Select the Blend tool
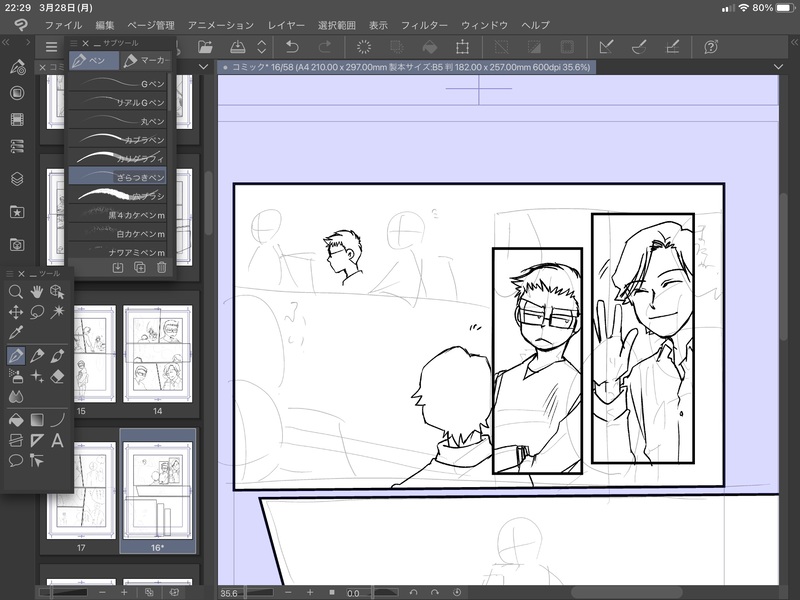The image size is (800, 600). [16, 396]
